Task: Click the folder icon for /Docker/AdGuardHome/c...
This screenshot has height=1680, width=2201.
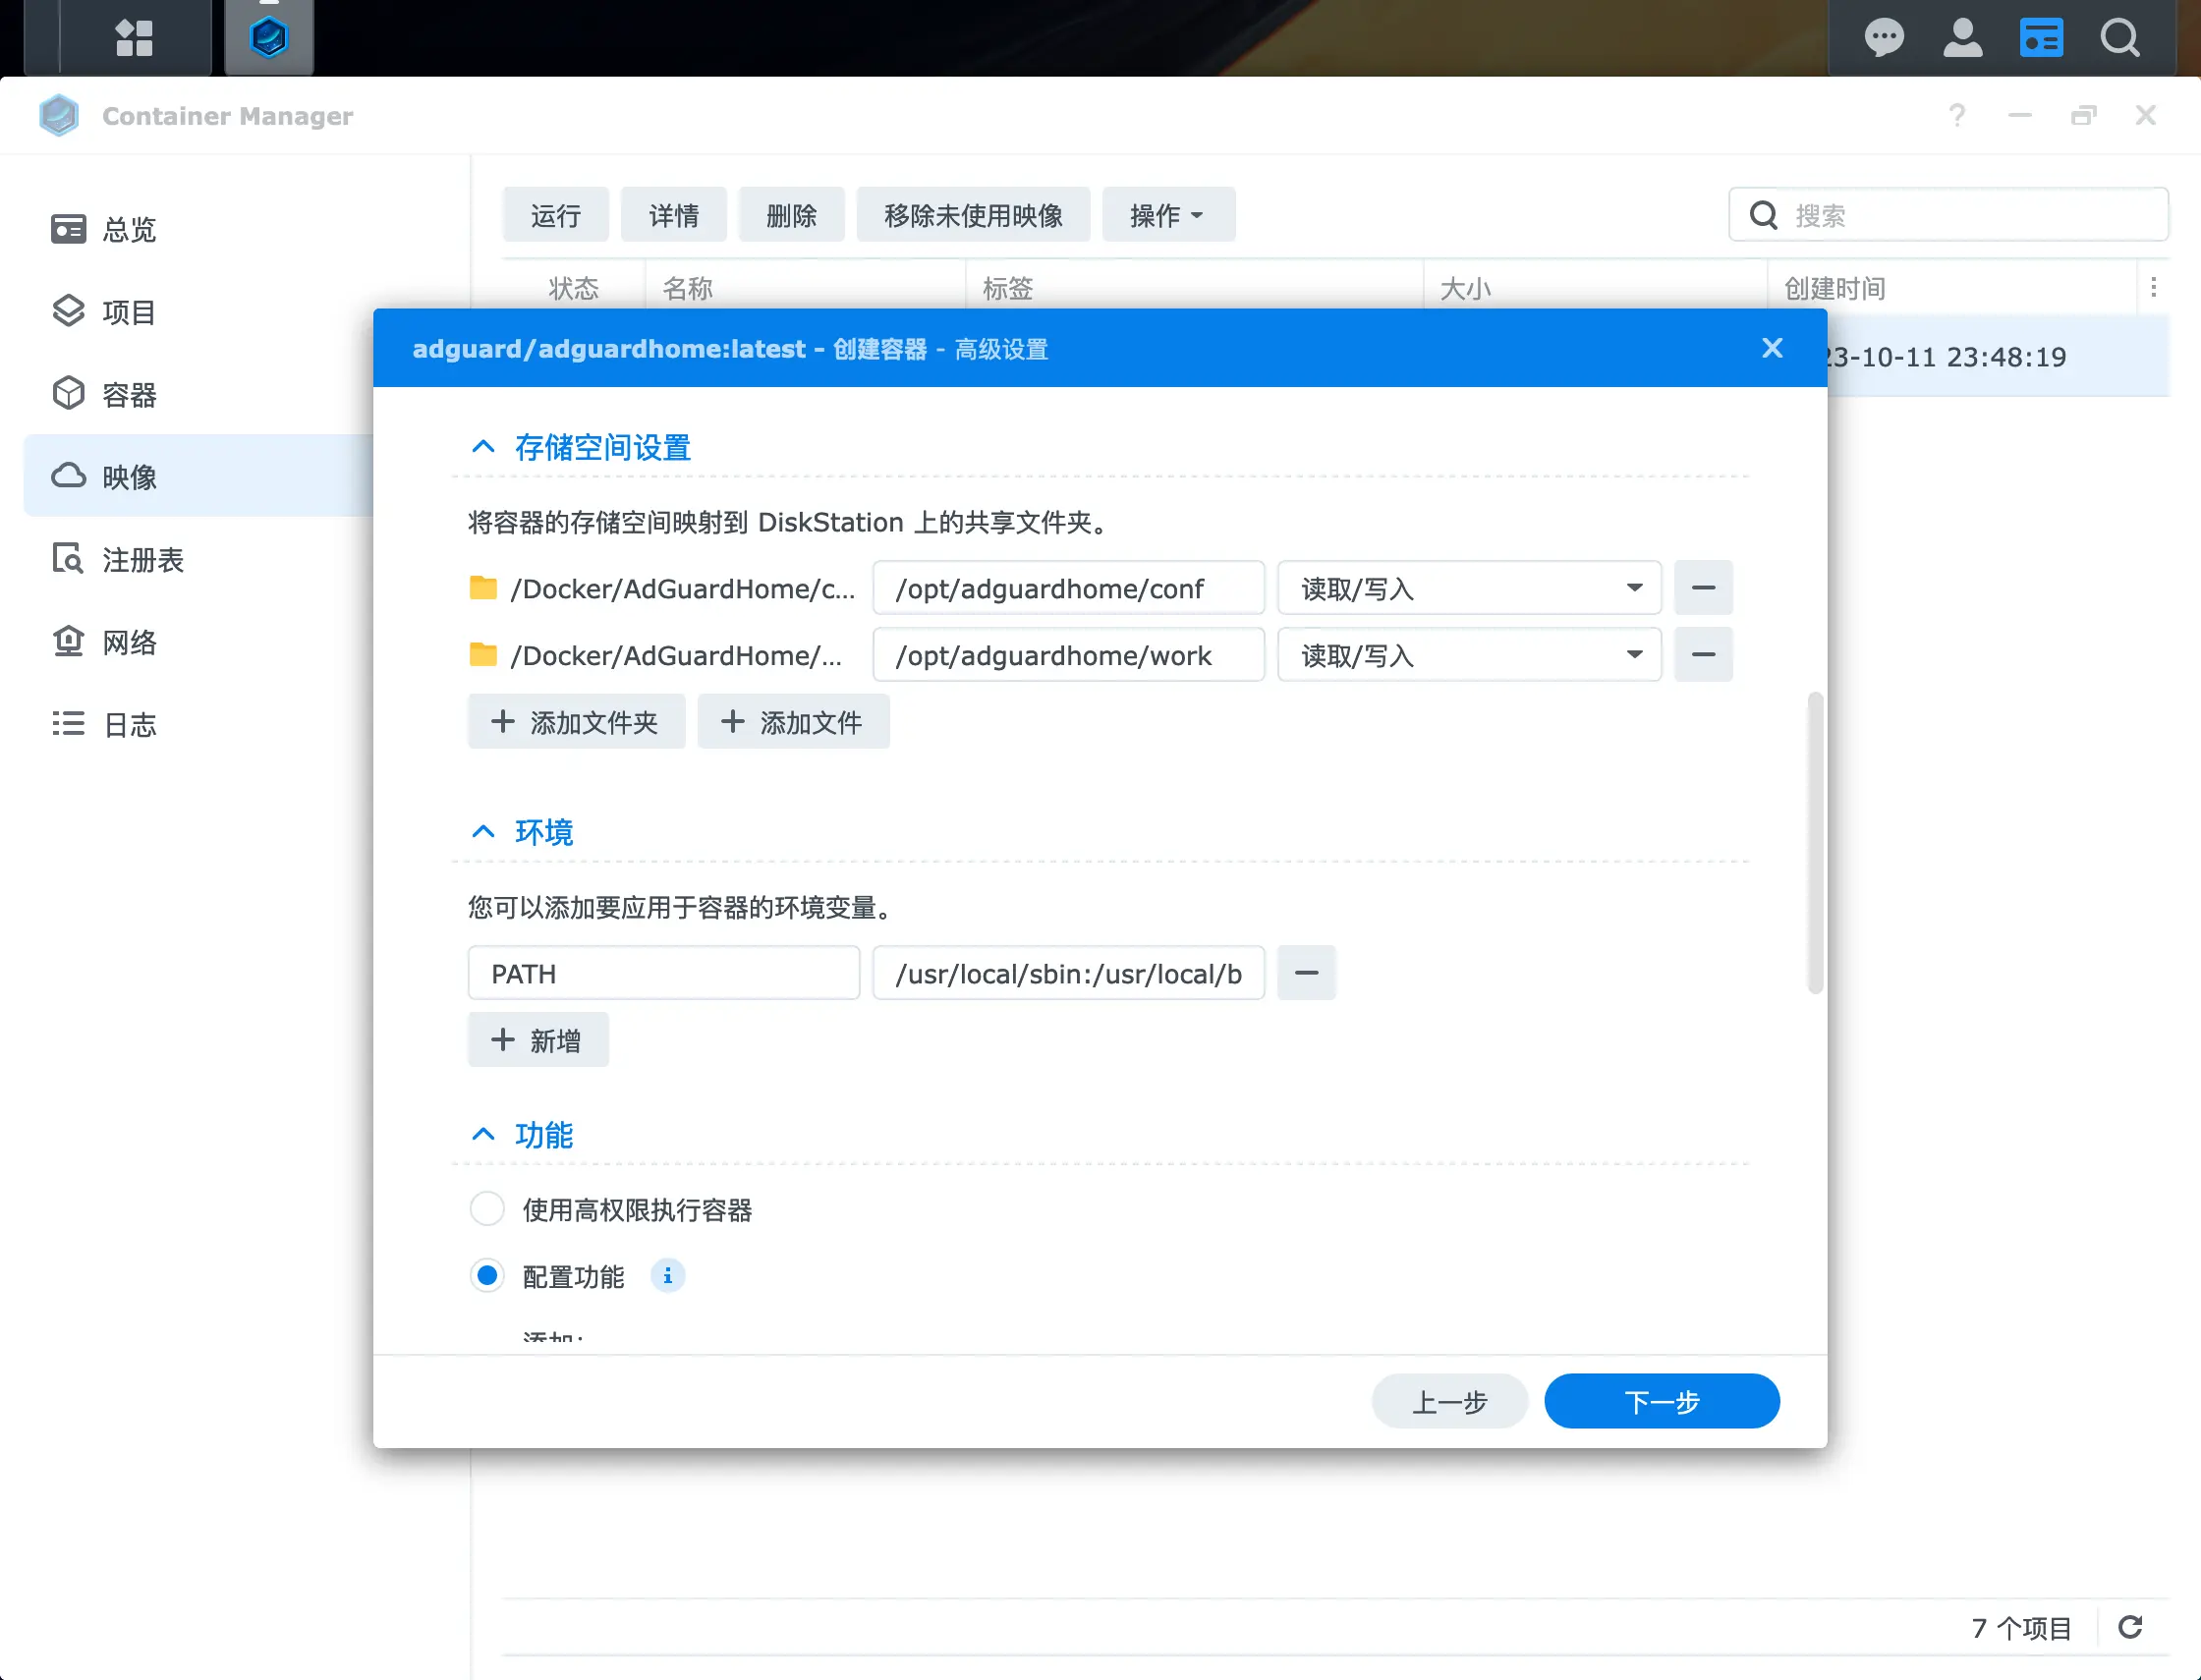Action: tap(483, 588)
